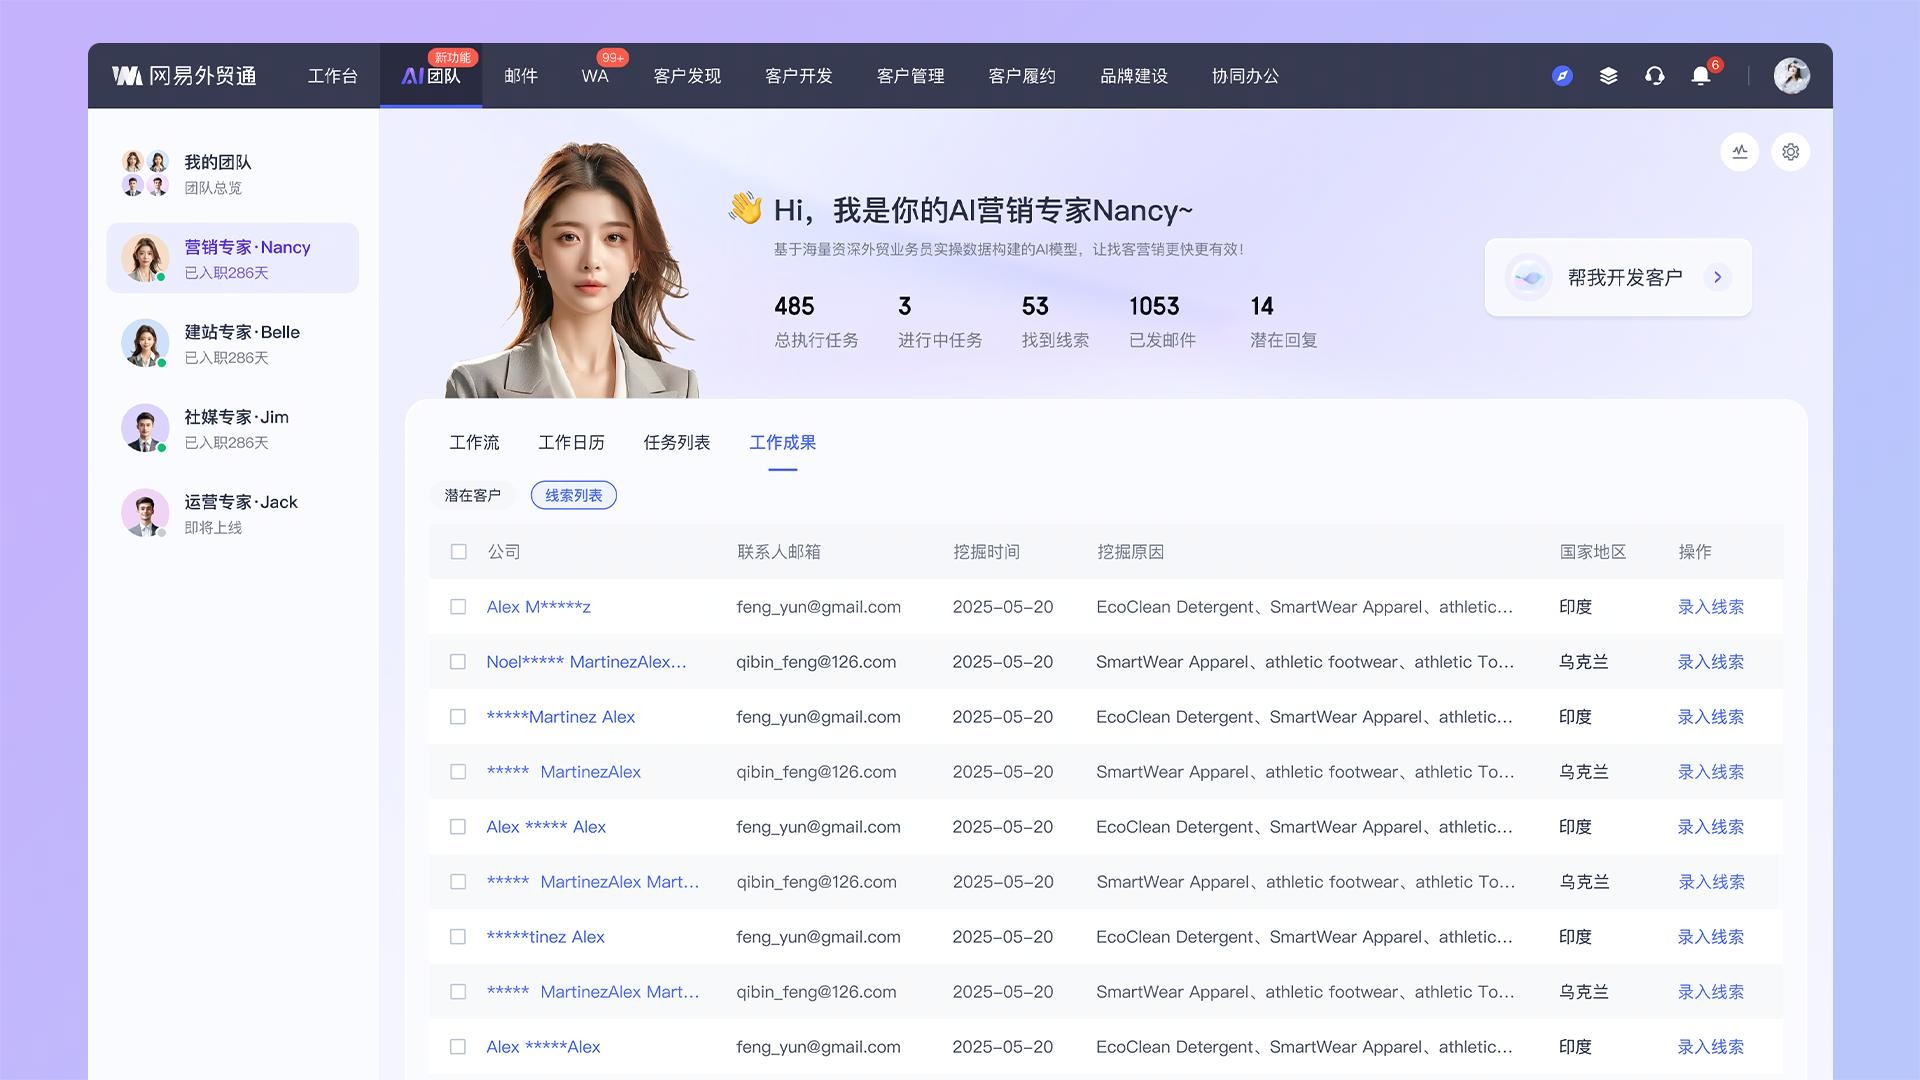This screenshot has width=1920, height=1080.
Task: Click 录入线索 for the first row
Action: [1710, 607]
